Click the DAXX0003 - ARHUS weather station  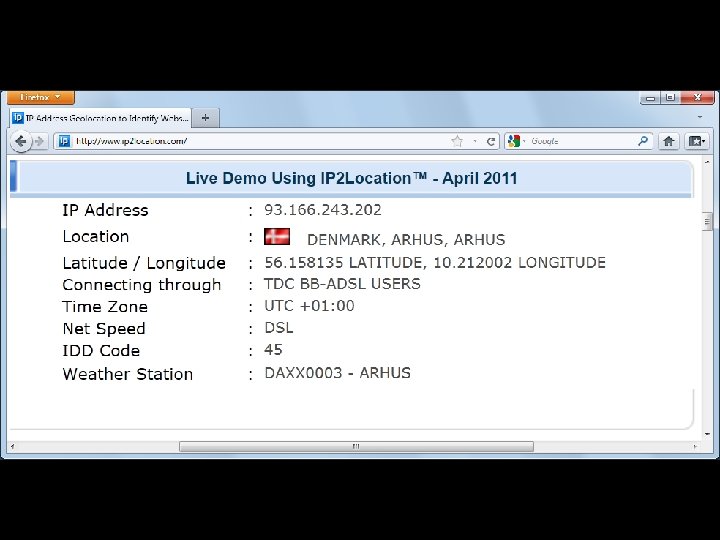pos(338,373)
